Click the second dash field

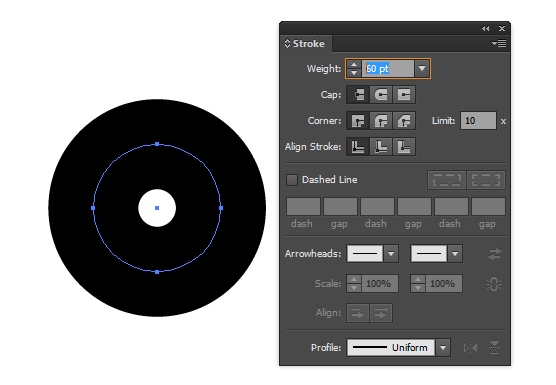pyautogui.click(x=377, y=207)
